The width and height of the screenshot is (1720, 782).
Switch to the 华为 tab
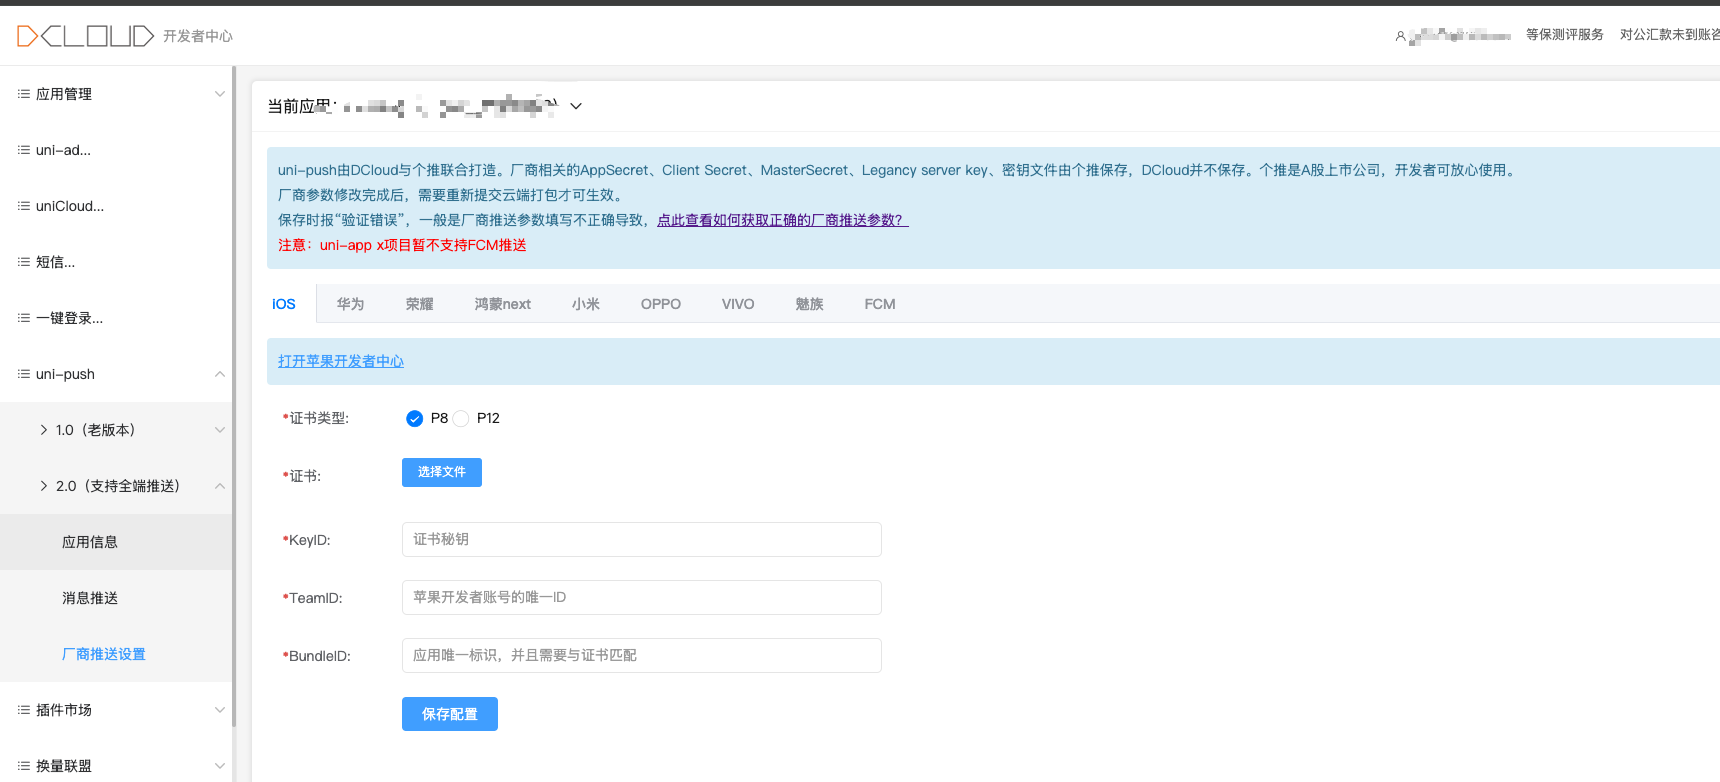(x=350, y=304)
